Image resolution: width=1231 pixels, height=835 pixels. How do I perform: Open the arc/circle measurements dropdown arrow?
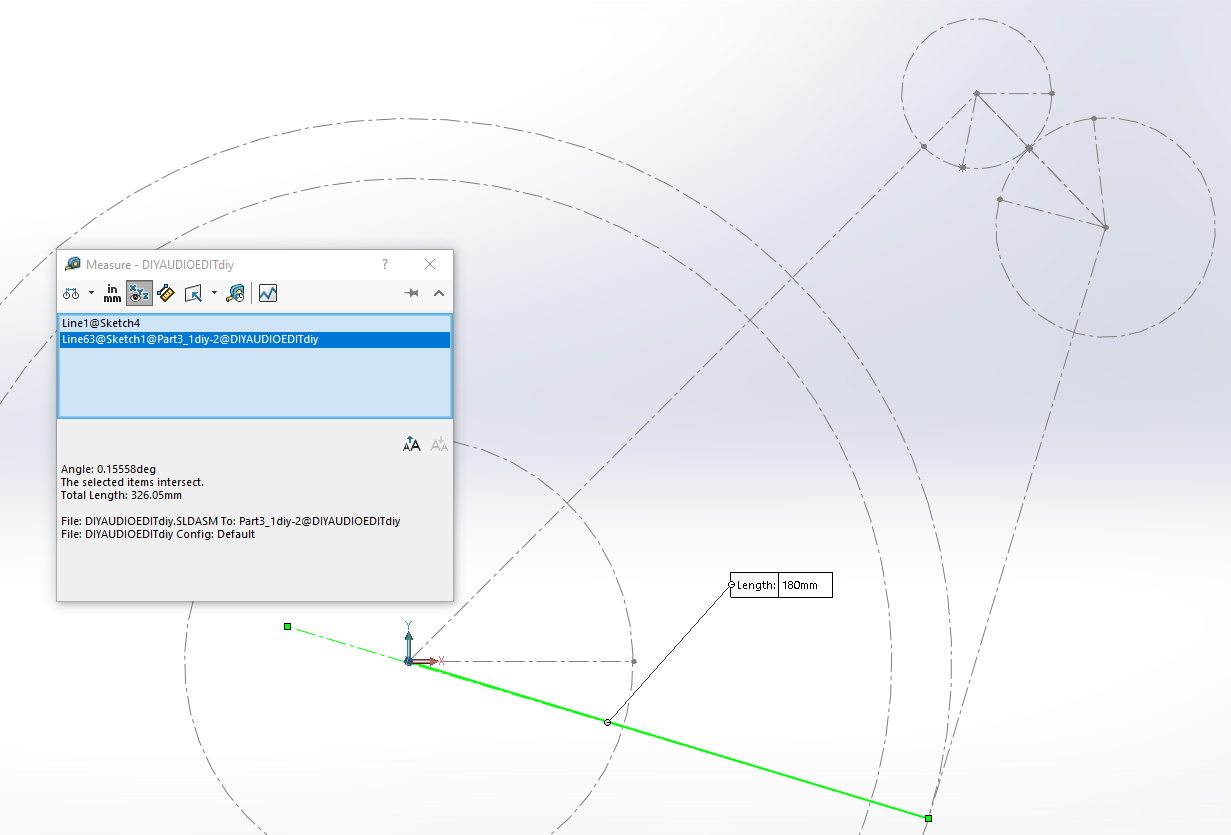(x=91, y=293)
